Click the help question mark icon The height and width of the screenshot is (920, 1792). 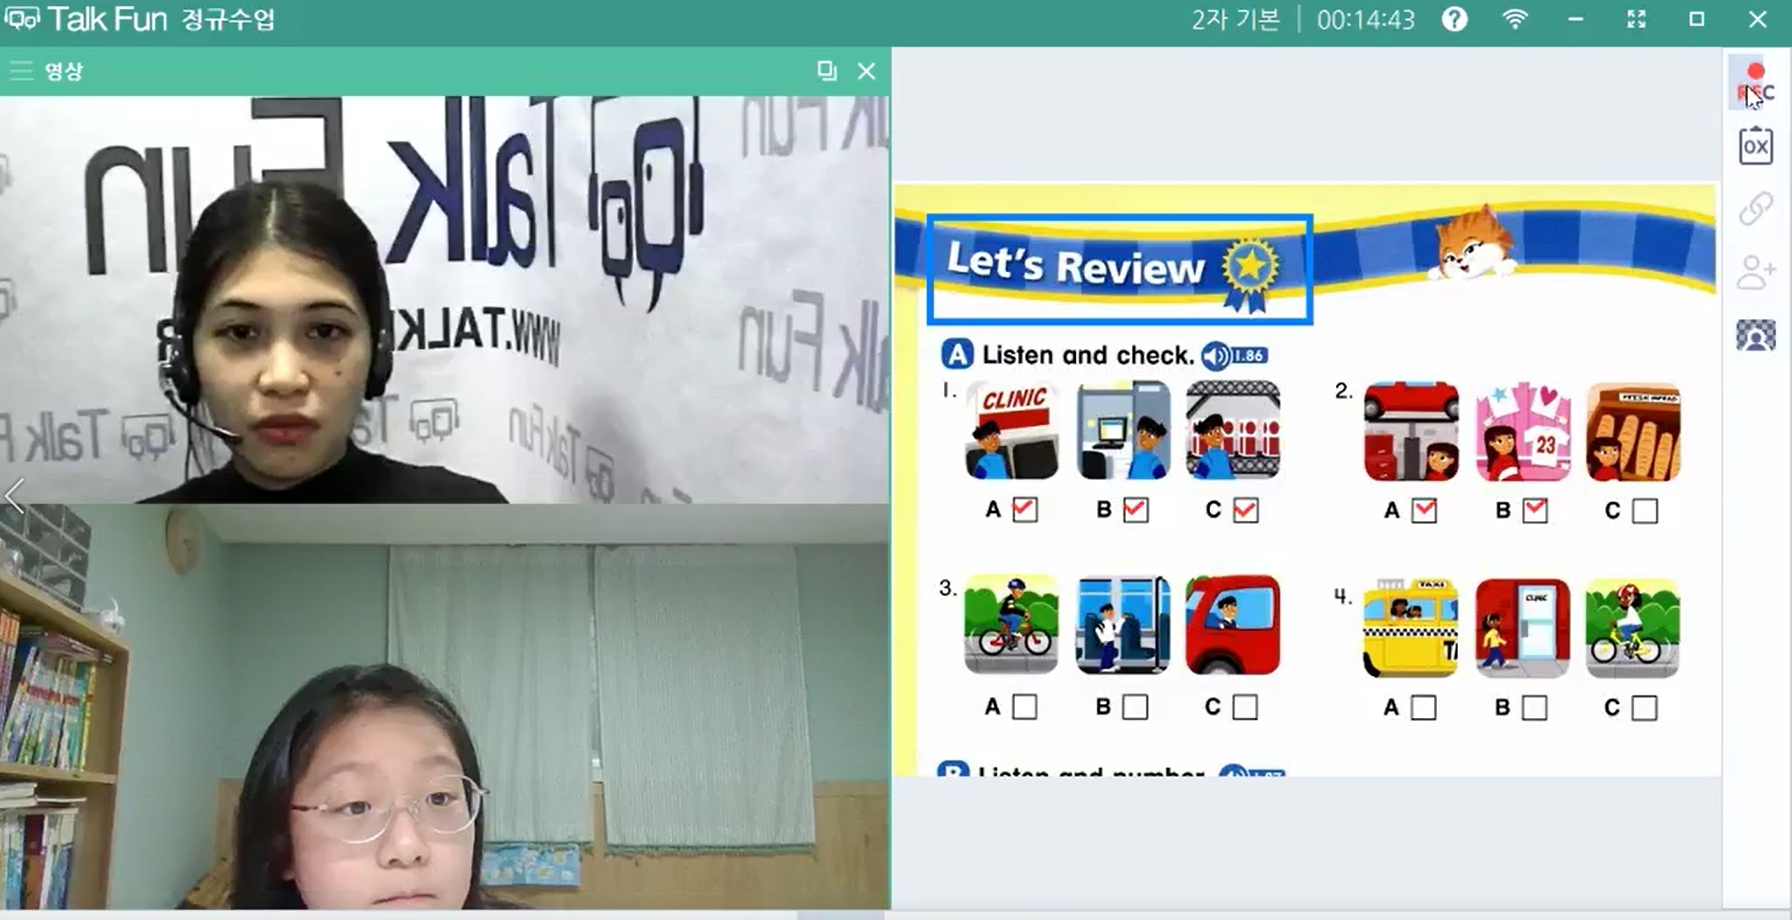(x=1454, y=20)
